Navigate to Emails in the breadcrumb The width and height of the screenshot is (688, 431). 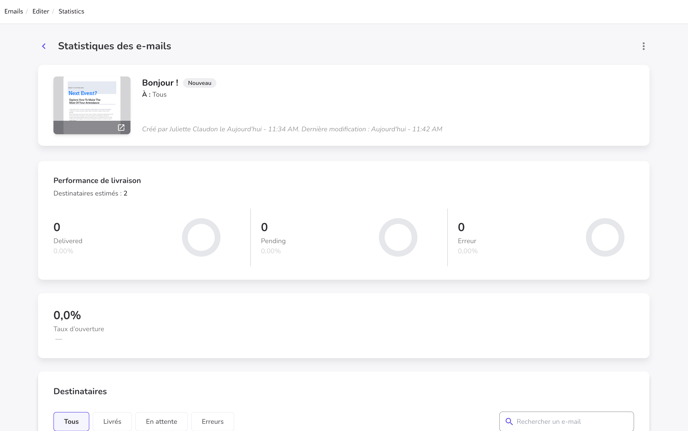14,12
